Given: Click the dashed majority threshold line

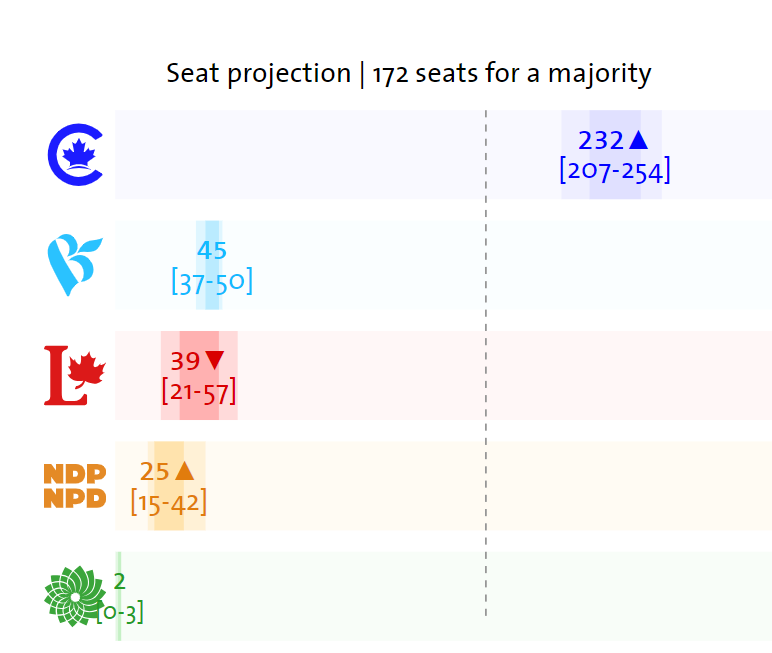Looking at the screenshot, I should click(486, 363).
